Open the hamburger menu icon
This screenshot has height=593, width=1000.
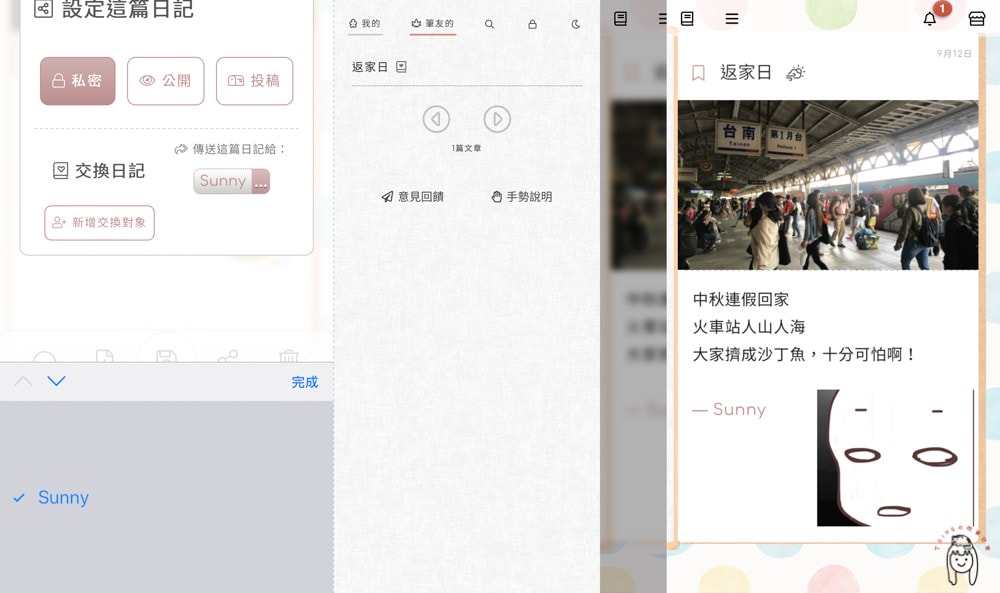point(732,18)
